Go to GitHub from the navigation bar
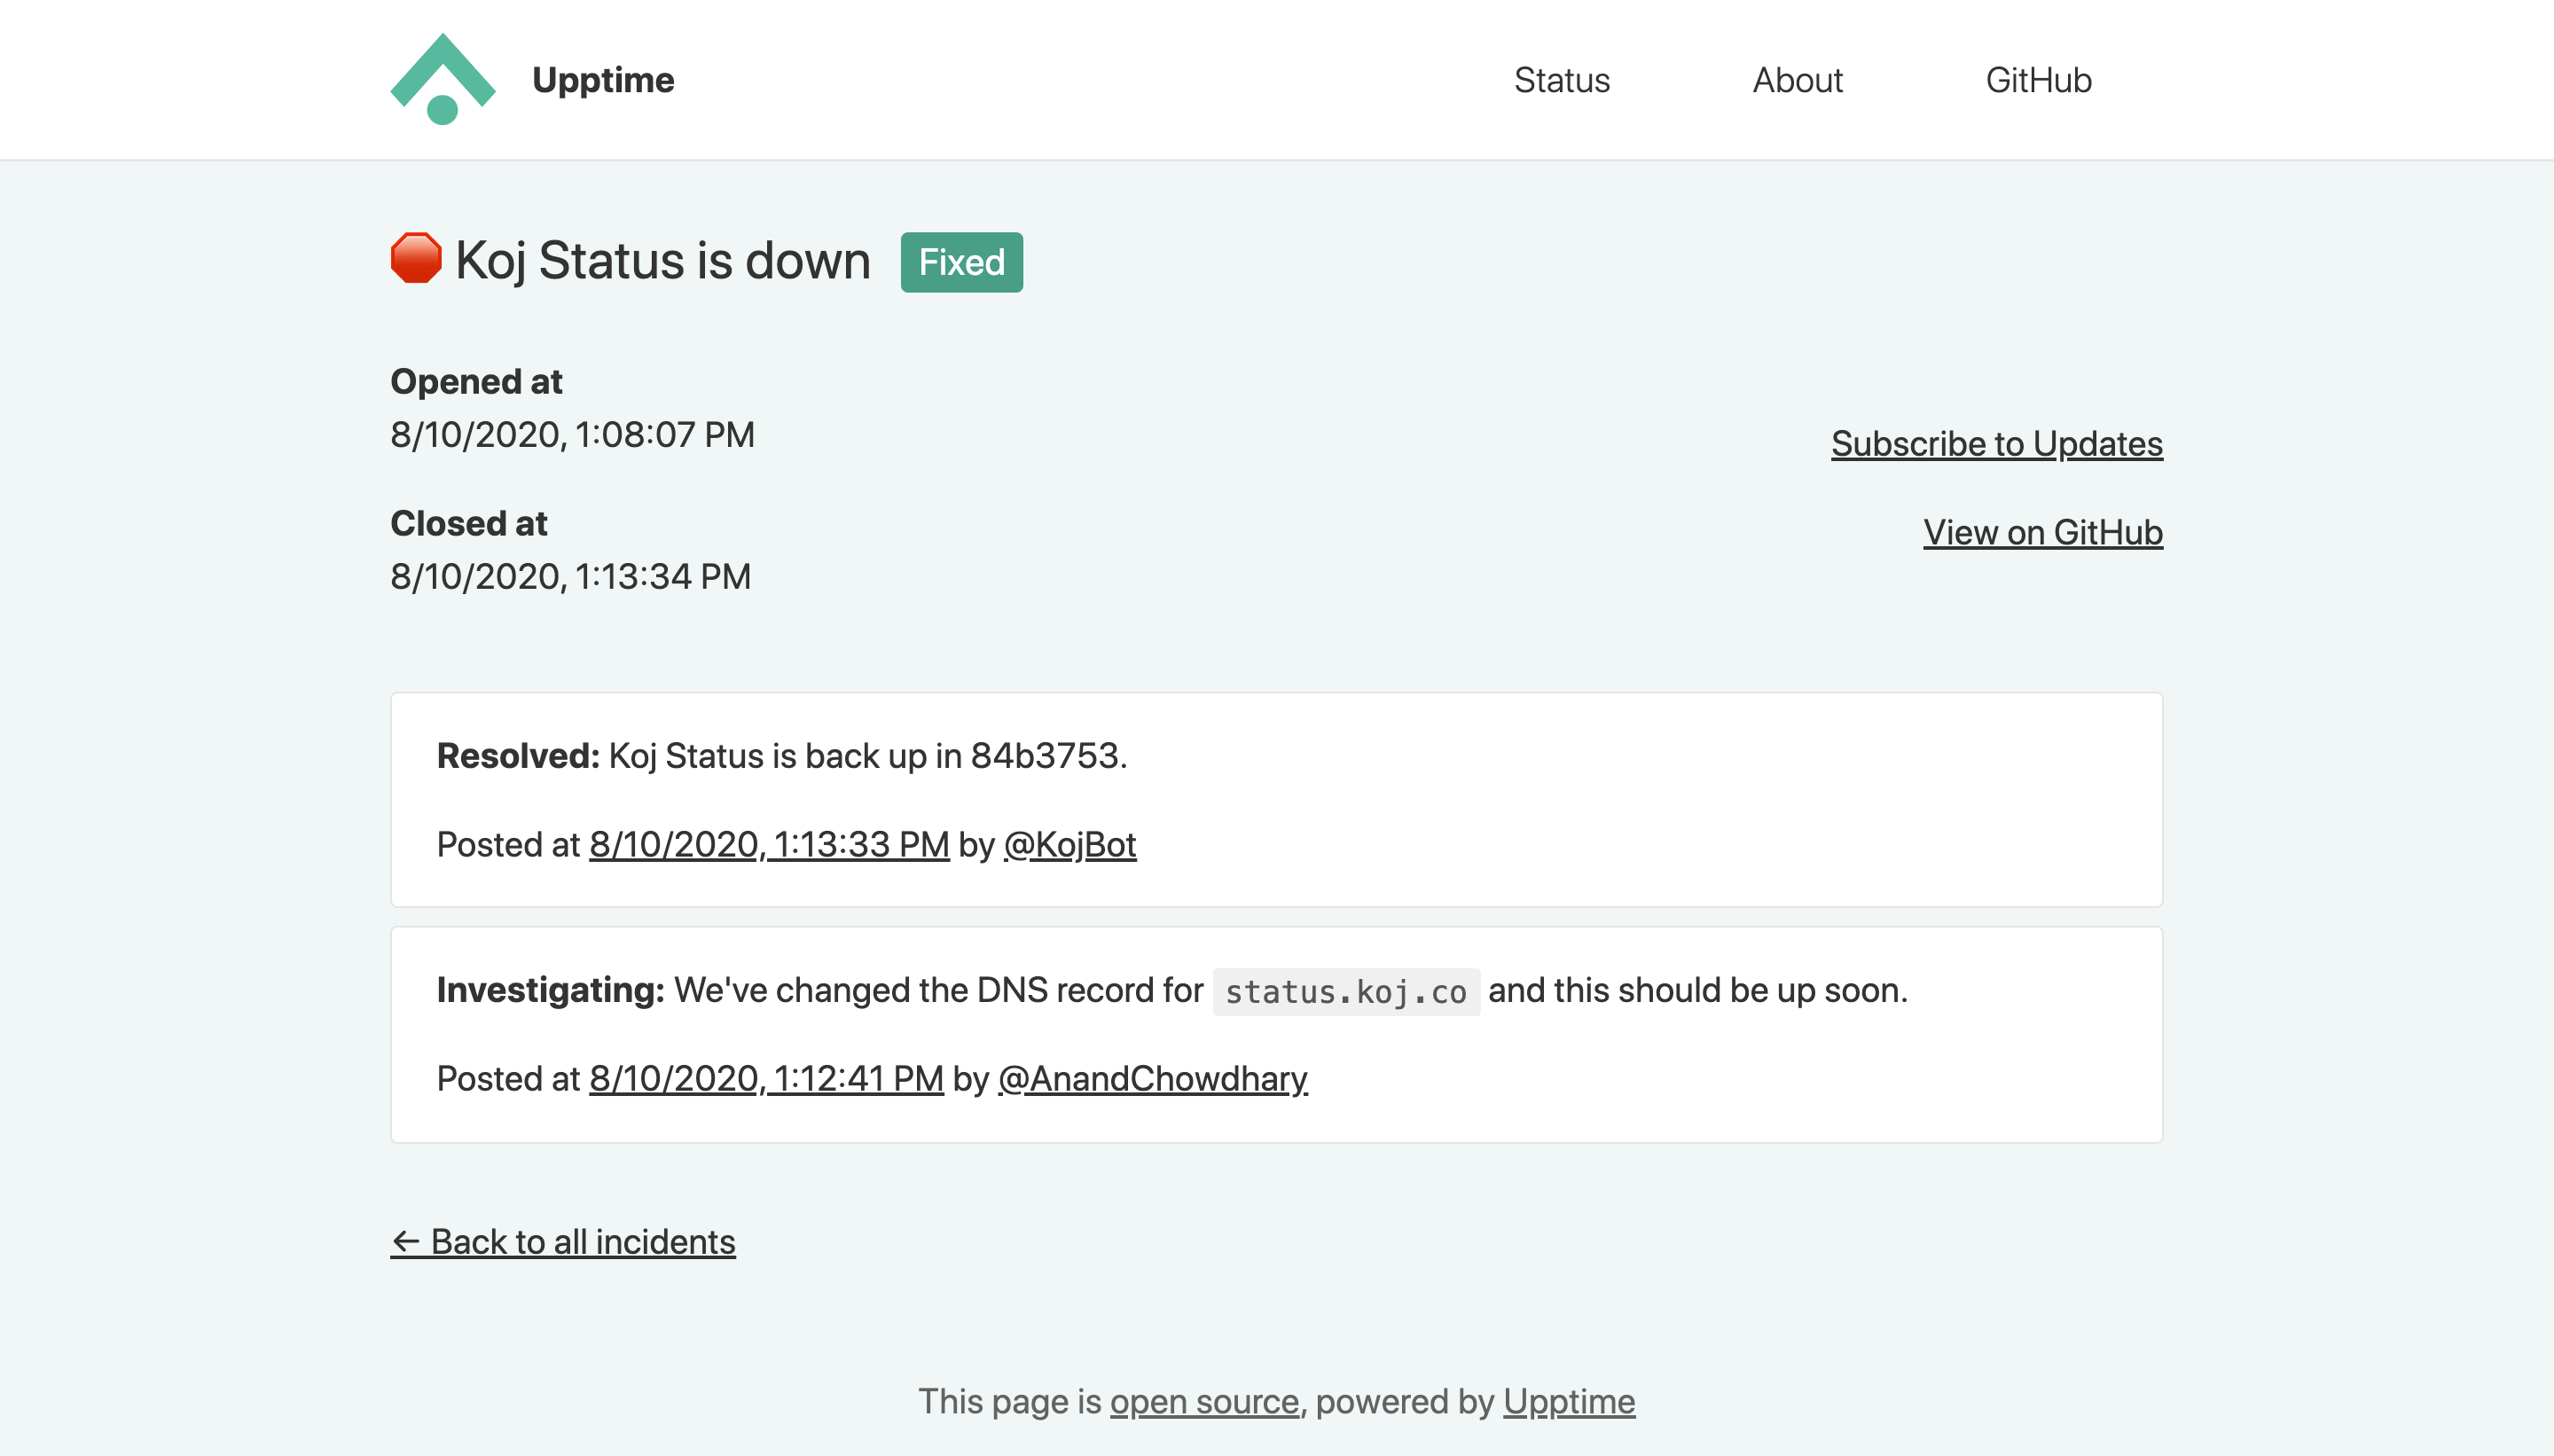Screen dimensions: 2554x1456 (2038, 80)
